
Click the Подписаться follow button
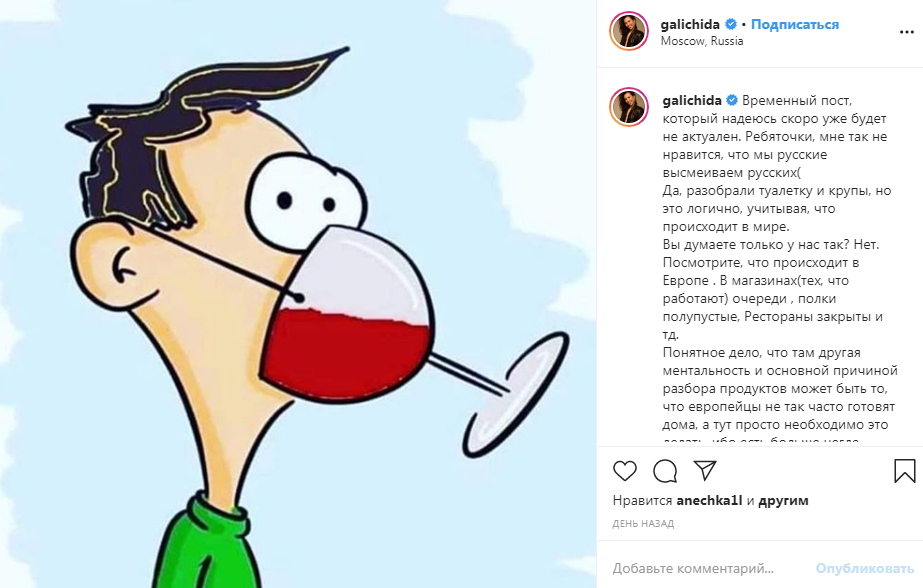pos(795,25)
